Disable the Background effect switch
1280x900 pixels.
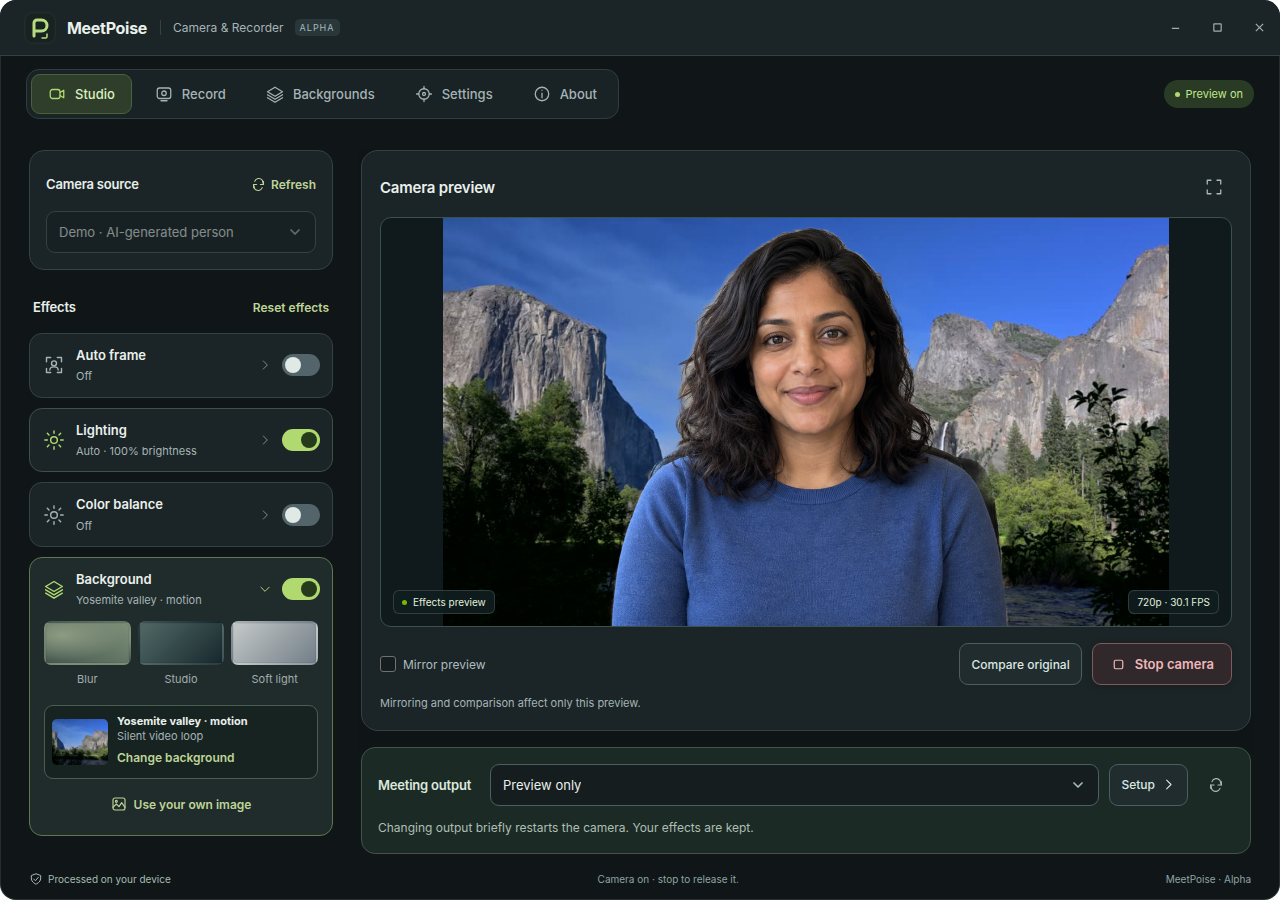(301, 589)
